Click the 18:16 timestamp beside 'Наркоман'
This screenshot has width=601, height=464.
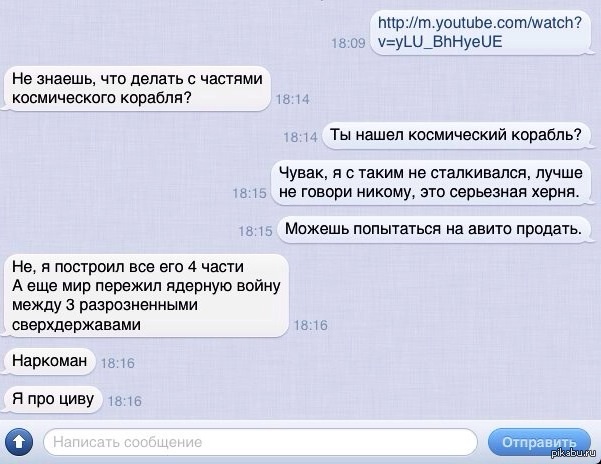coord(118,363)
